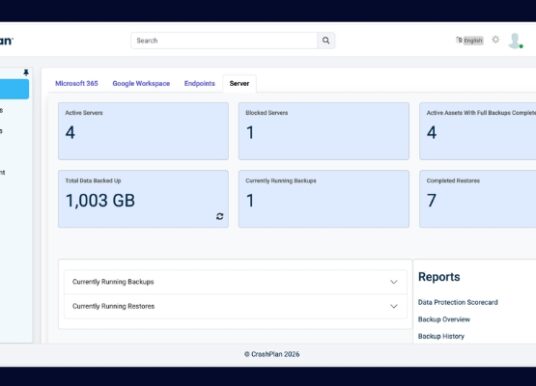
Task: Click the CrashPlan 2026 copyright text
Action: pyautogui.click(x=272, y=354)
